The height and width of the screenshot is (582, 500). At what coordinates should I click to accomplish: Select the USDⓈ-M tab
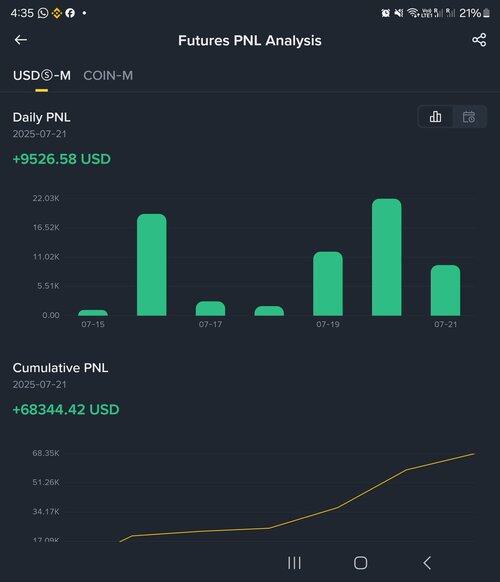tap(42, 75)
